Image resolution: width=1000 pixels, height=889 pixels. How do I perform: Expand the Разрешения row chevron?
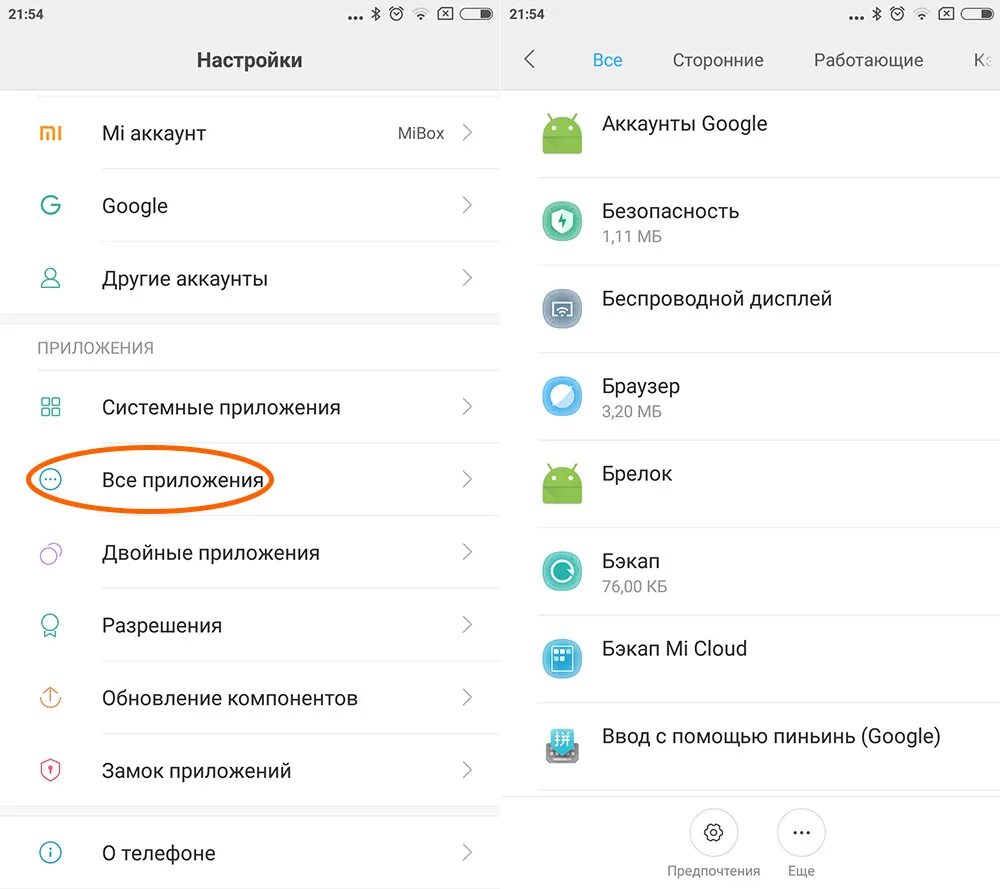(x=467, y=625)
